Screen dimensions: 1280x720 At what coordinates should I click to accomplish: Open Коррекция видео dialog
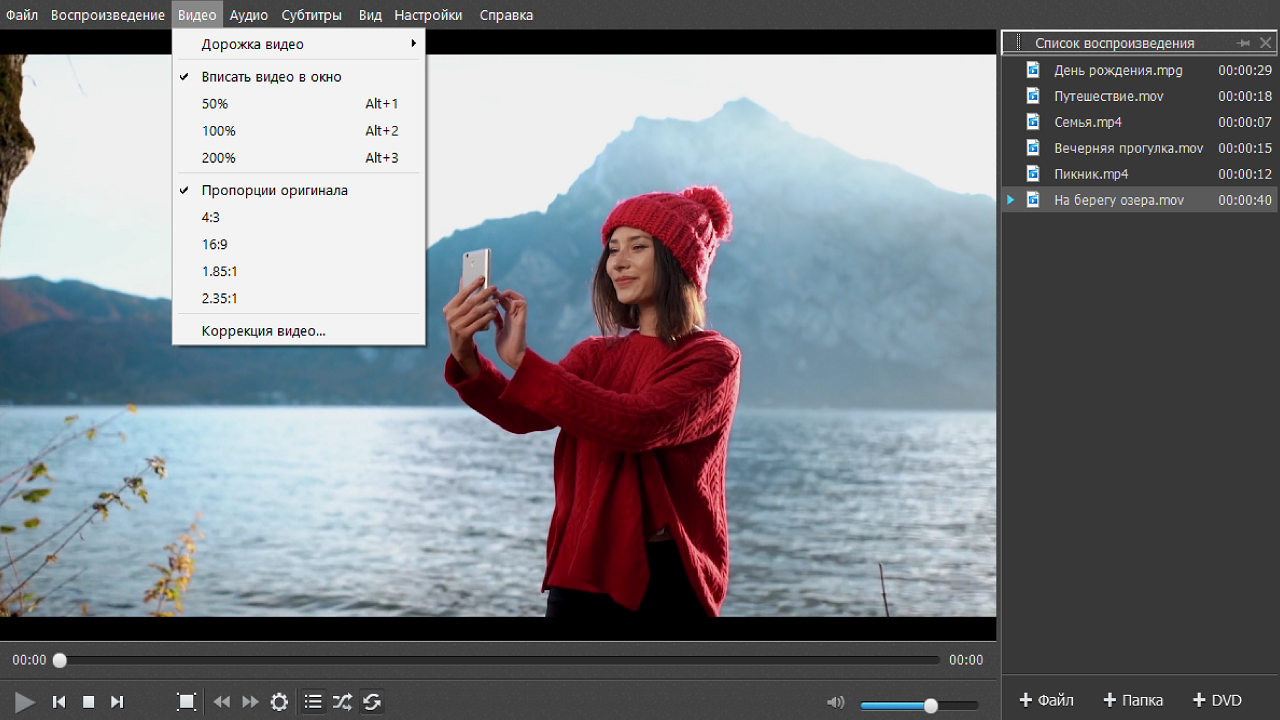click(299, 330)
